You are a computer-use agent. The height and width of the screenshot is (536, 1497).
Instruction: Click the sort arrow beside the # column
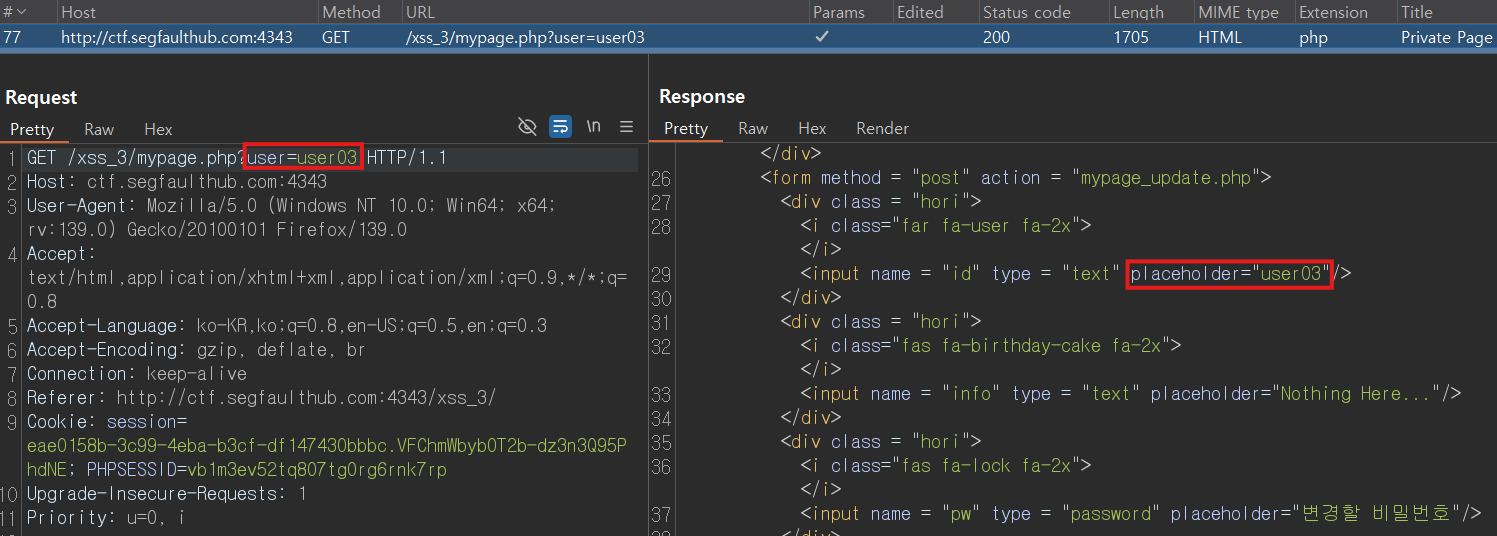pos(21,12)
